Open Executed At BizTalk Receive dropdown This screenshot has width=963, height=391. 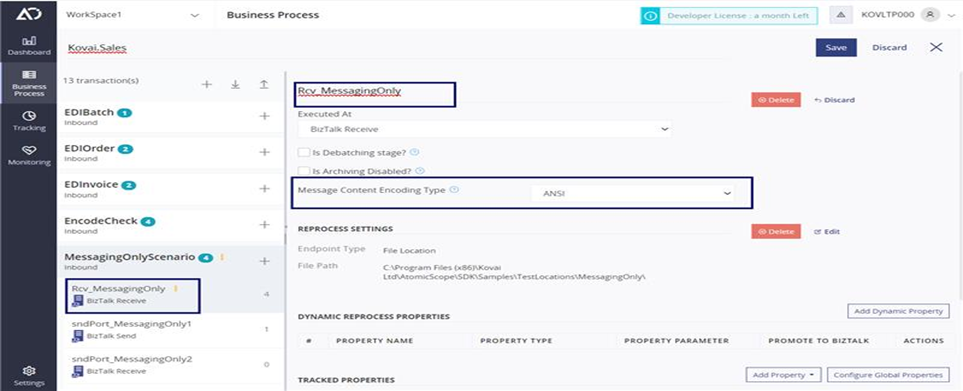point(484,130)
